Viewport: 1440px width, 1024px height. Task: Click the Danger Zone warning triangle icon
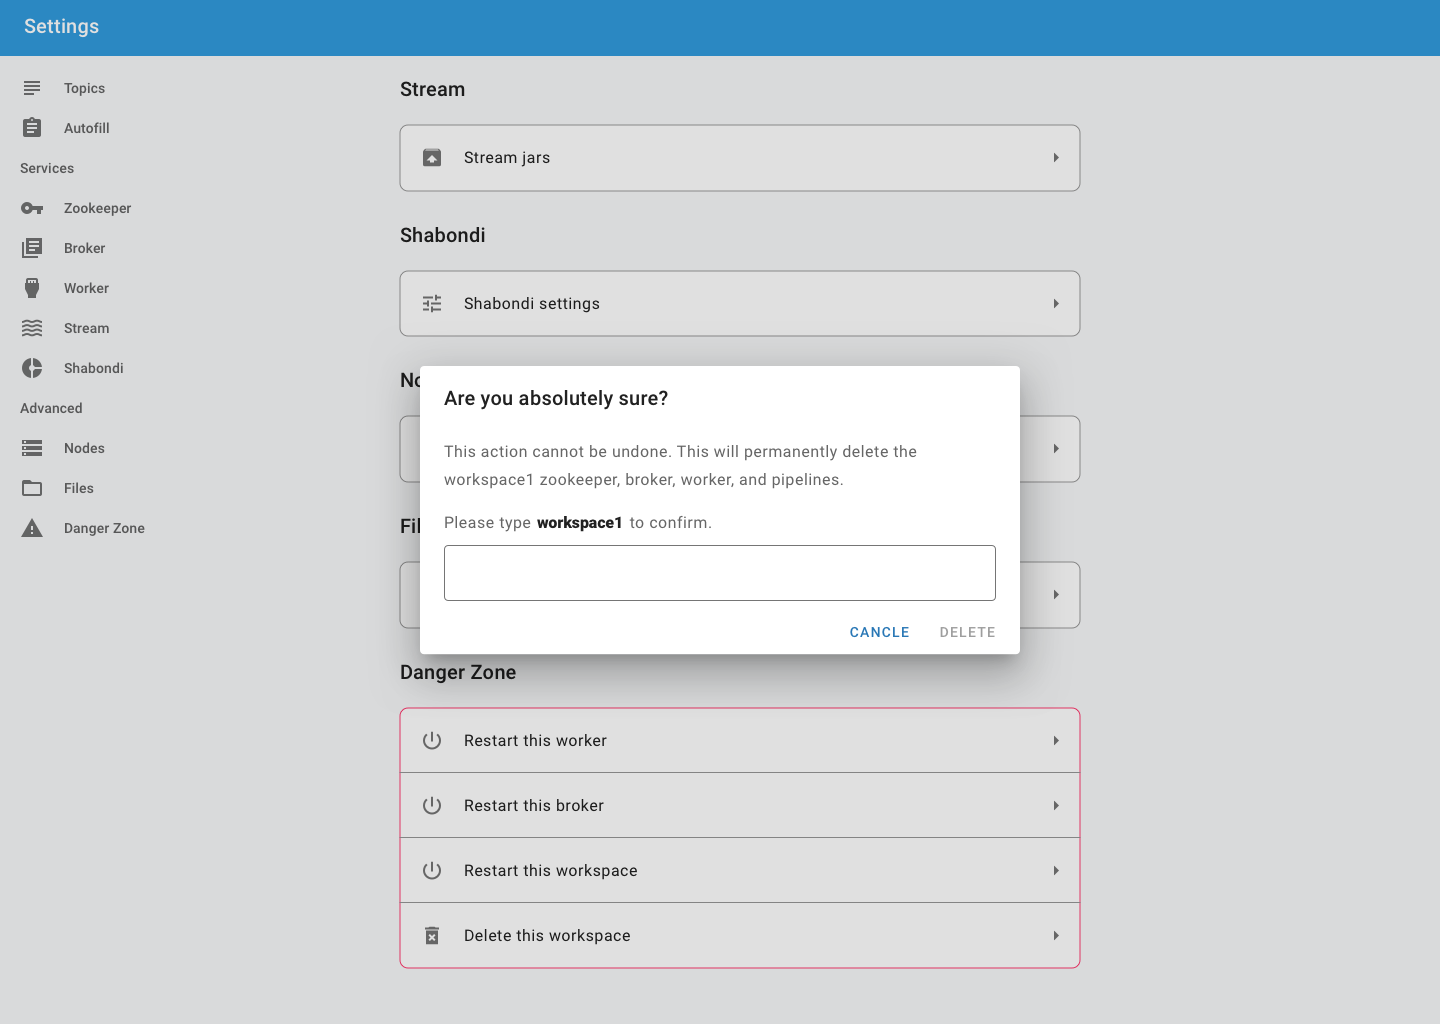tap(32, 528)
